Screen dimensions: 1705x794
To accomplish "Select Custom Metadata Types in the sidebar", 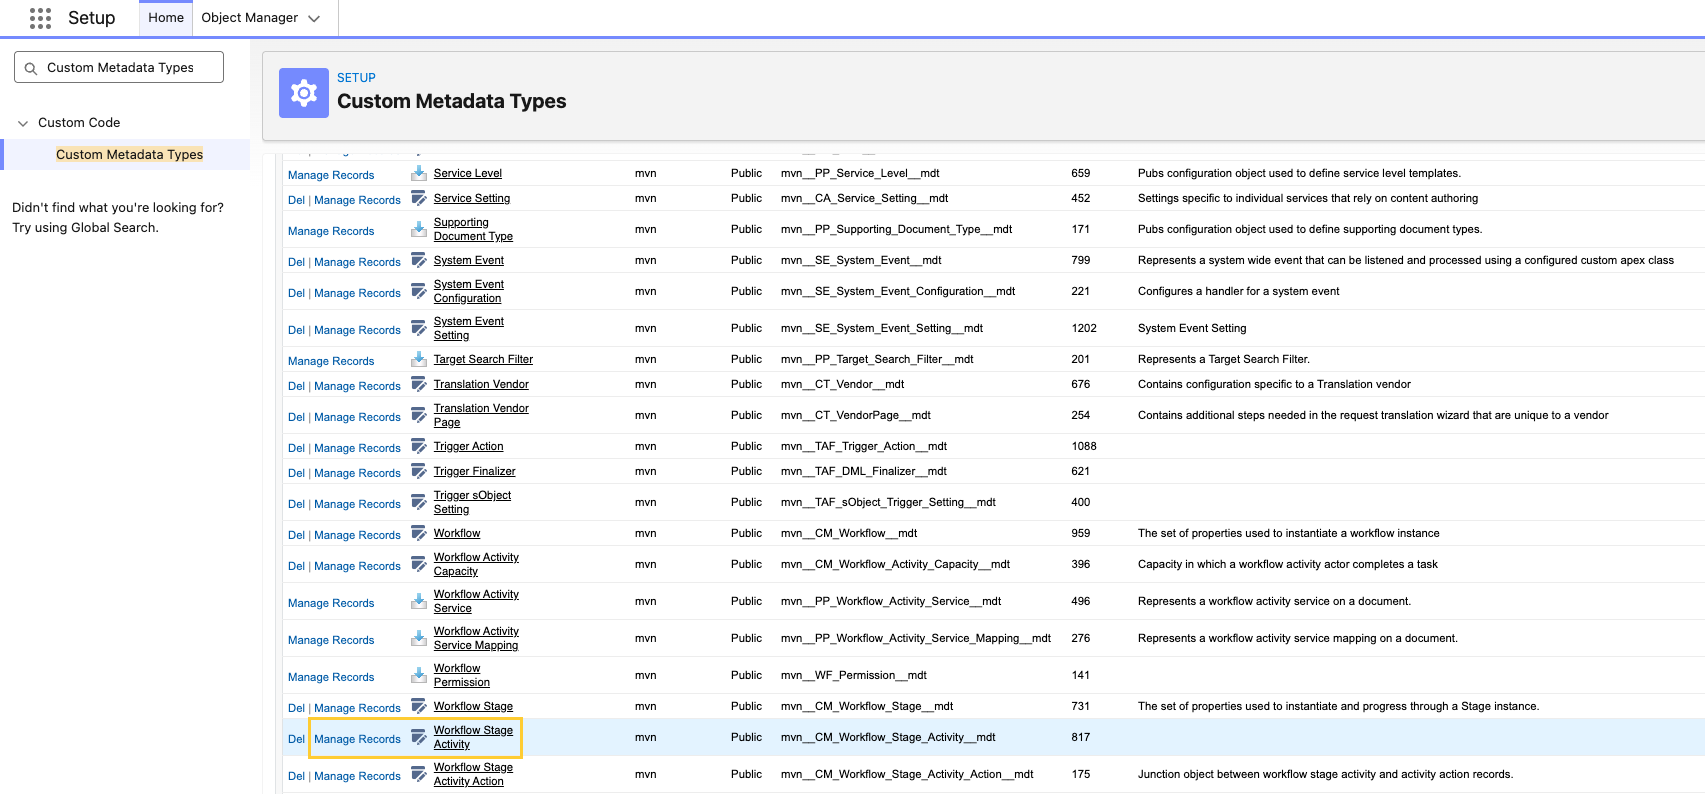I will (x=129, y=154).
